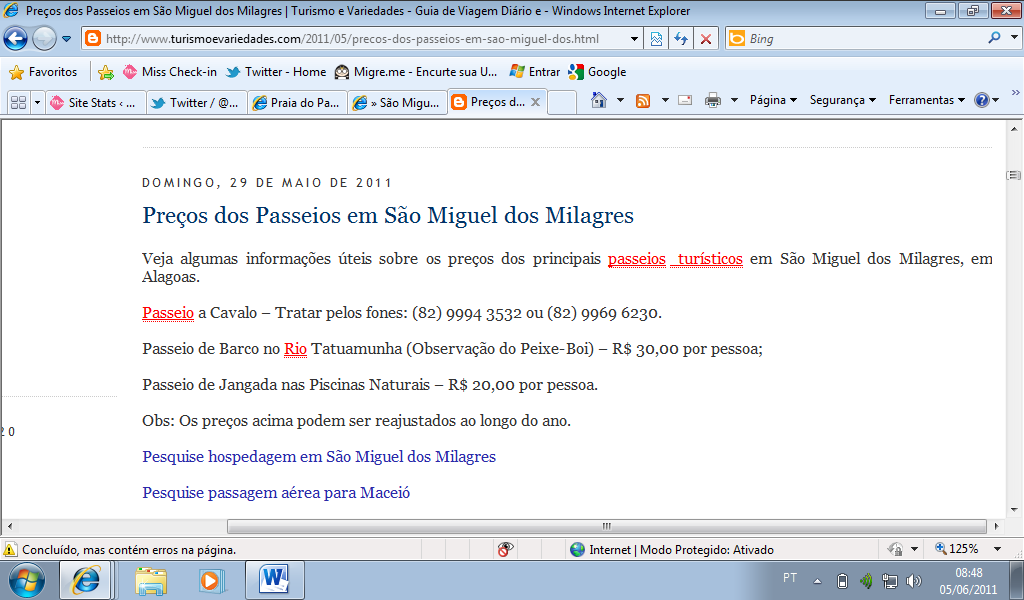Click the RSS feeds icon
This screenshot has width=1024, height=600.
643,100
